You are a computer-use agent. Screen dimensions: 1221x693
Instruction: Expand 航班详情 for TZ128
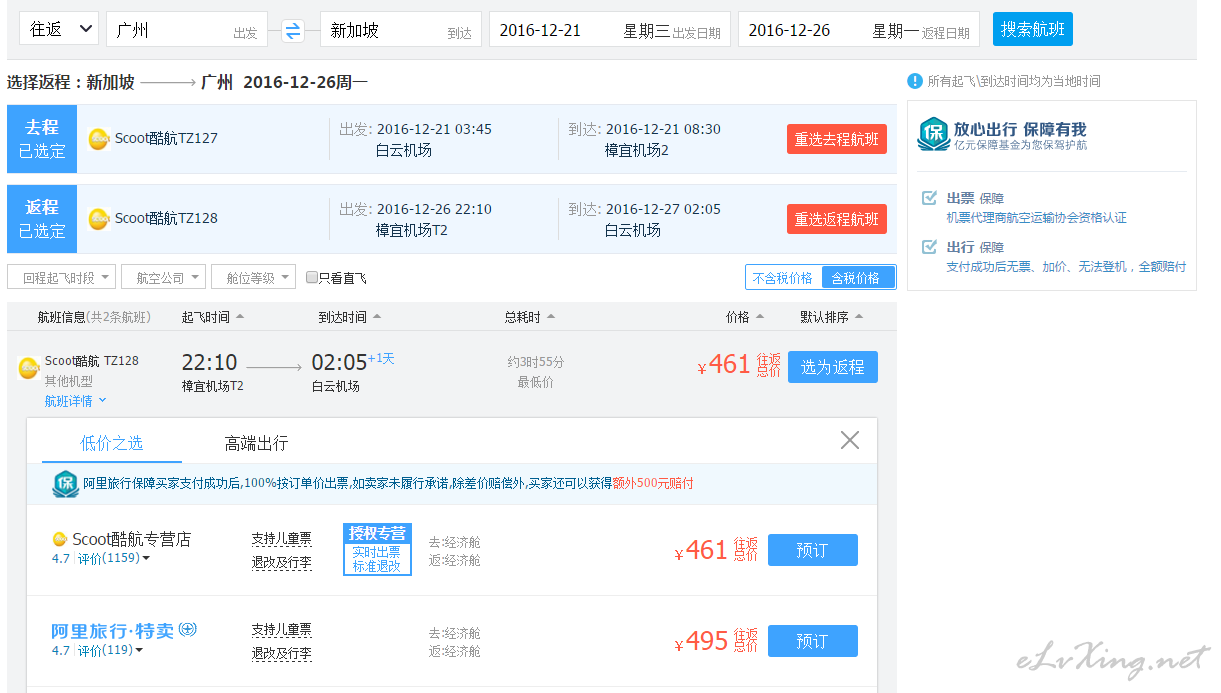click(x=75, y=401)
